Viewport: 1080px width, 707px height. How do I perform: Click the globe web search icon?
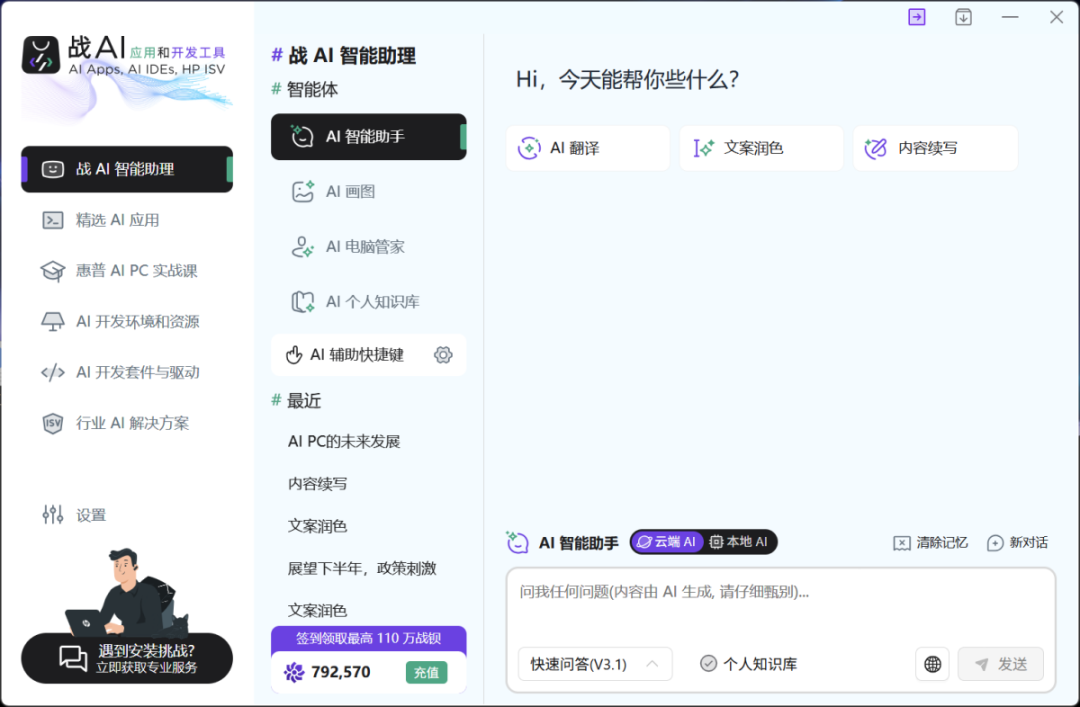pos(933,664)
